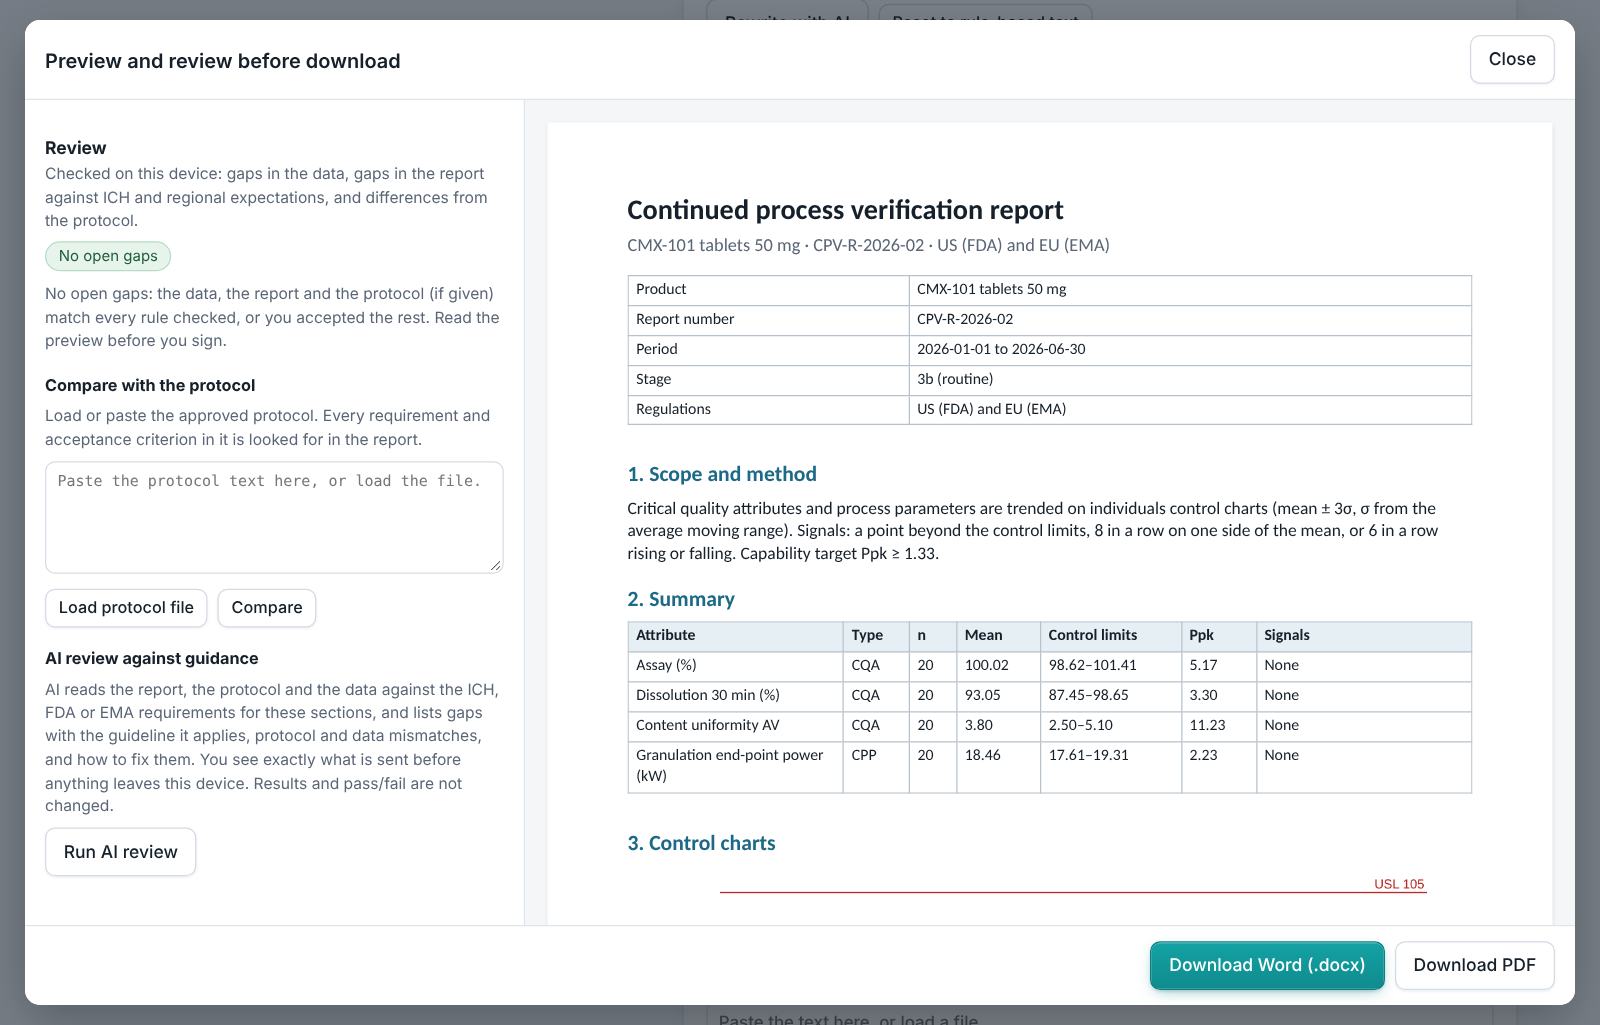The width and height of the screenshot is (1600, 1025).
Task: Click the Compare with the protocol heading
Action: pyautogui.click(x=150, y=385)
